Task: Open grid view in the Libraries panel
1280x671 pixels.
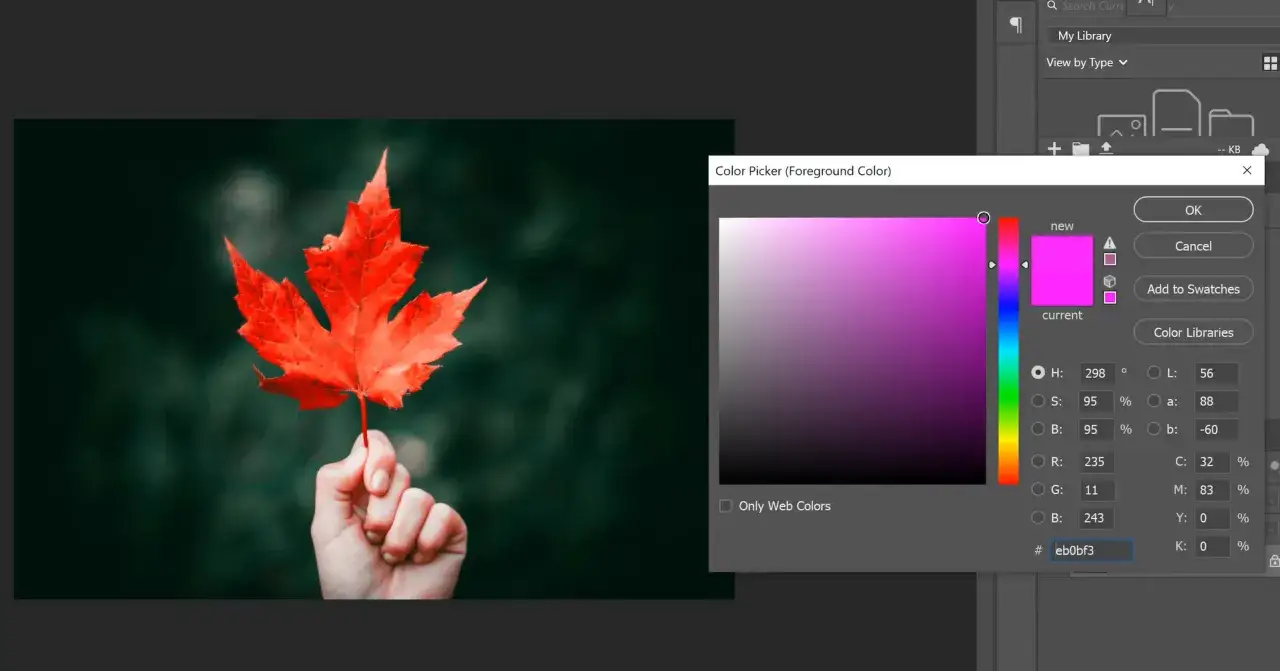Action: [1268, 62]
